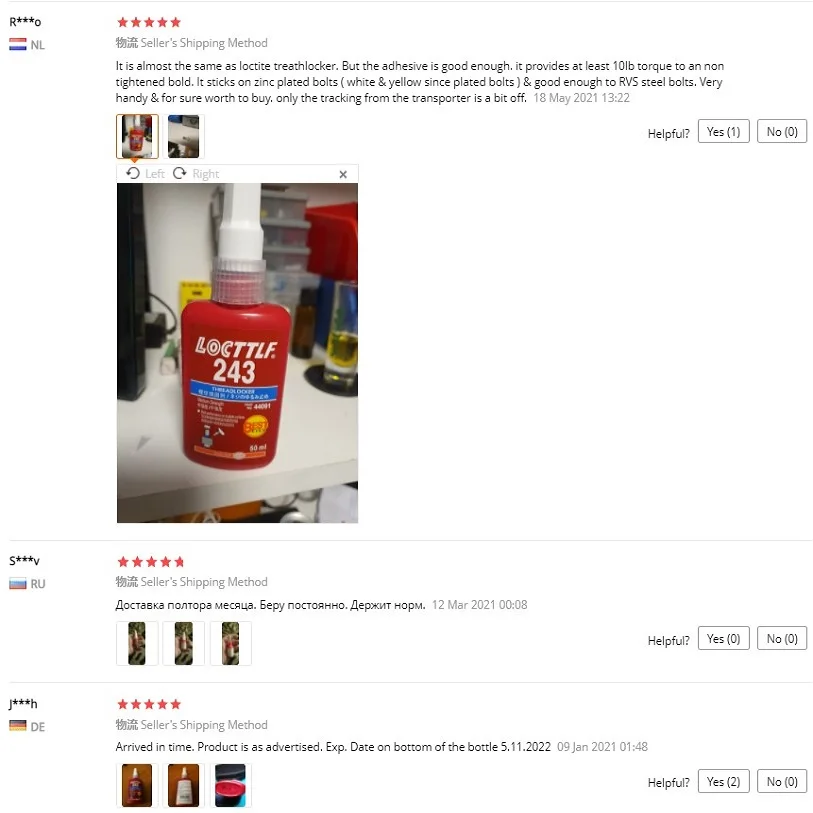Vote No (0) on J***h's review
Viewport: 813px width, 813px height.
(782, 781)
